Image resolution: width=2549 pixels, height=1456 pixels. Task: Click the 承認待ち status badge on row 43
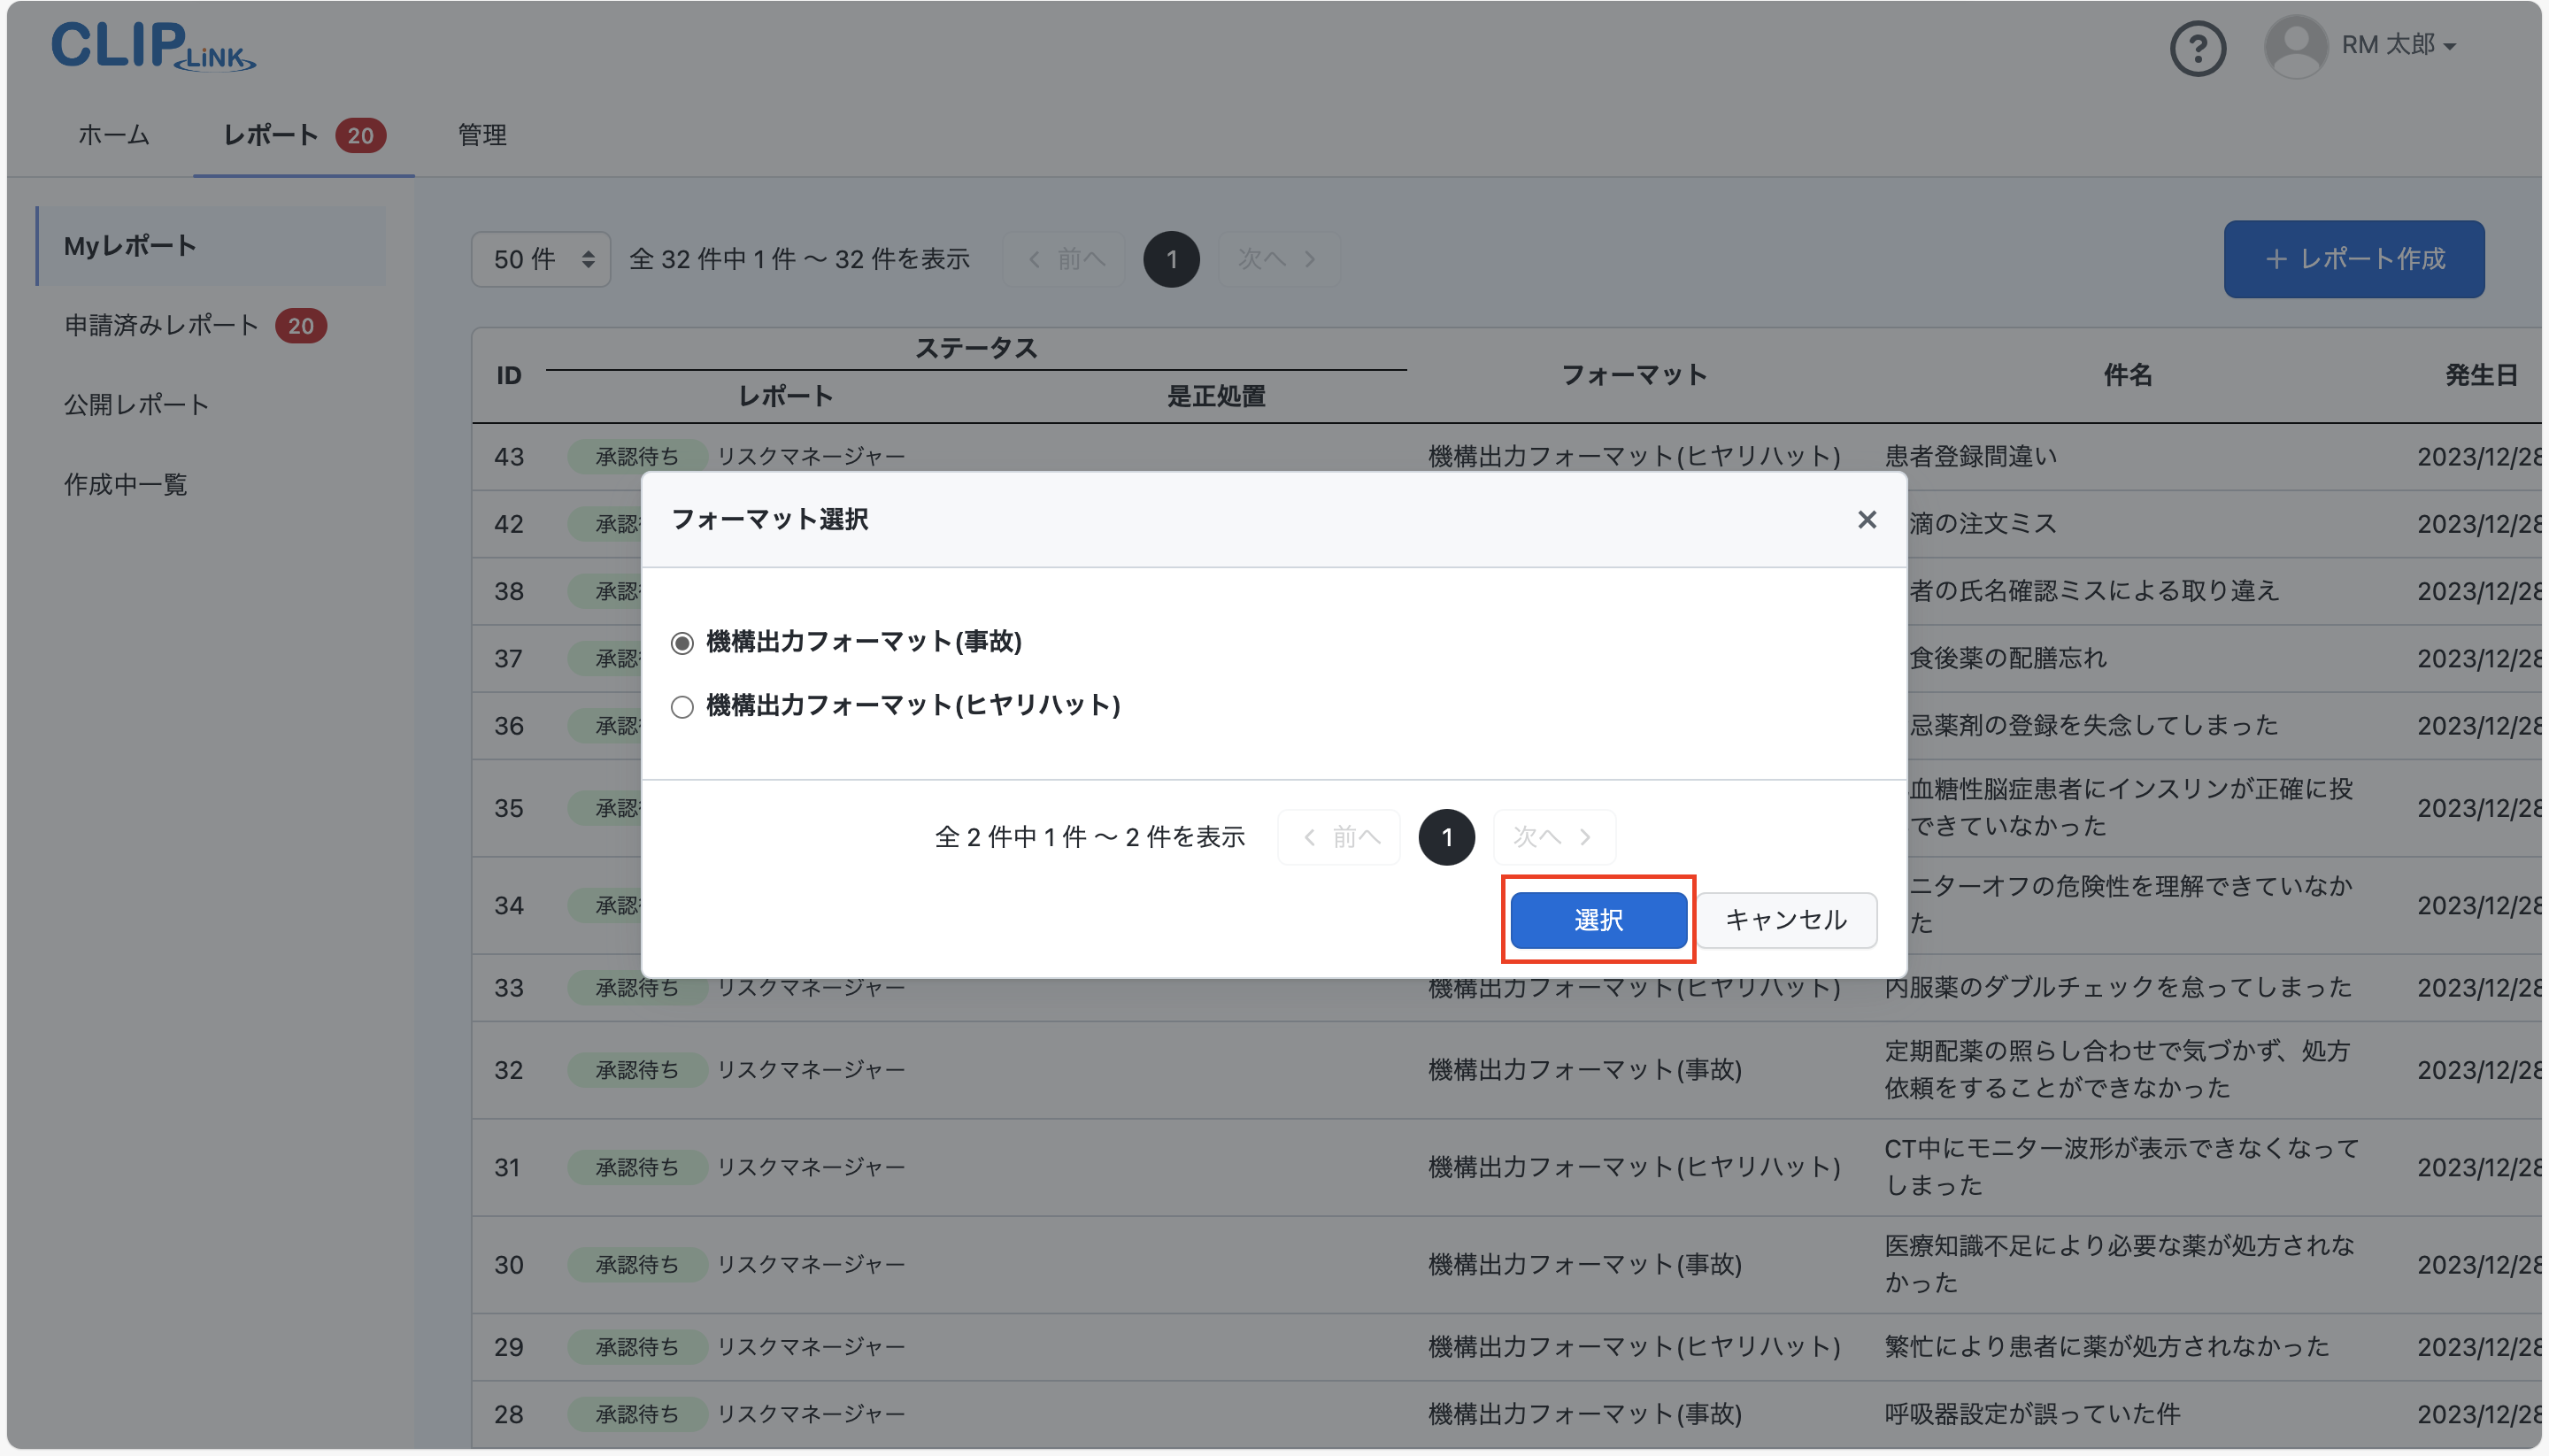pos(637,456)
